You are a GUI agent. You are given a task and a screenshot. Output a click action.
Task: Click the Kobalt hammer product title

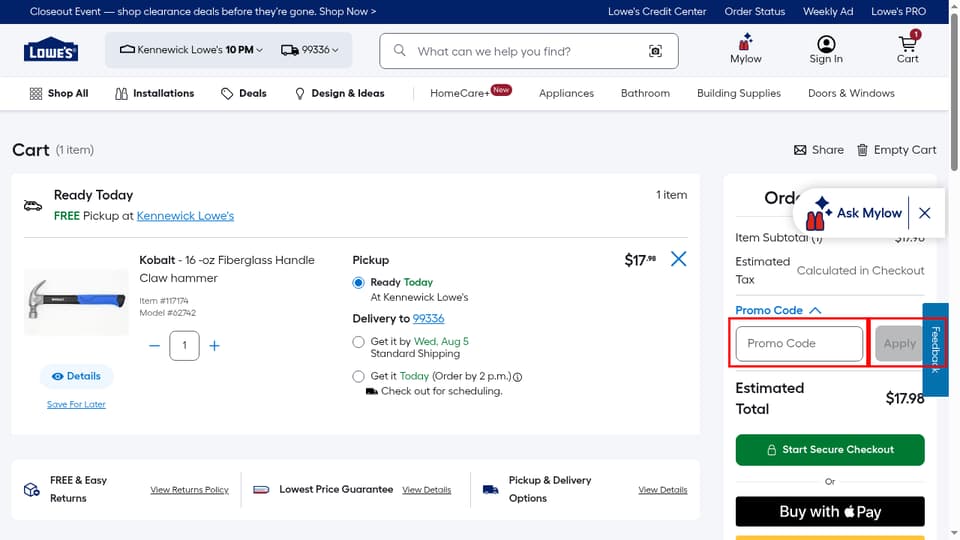pos(227,269)
